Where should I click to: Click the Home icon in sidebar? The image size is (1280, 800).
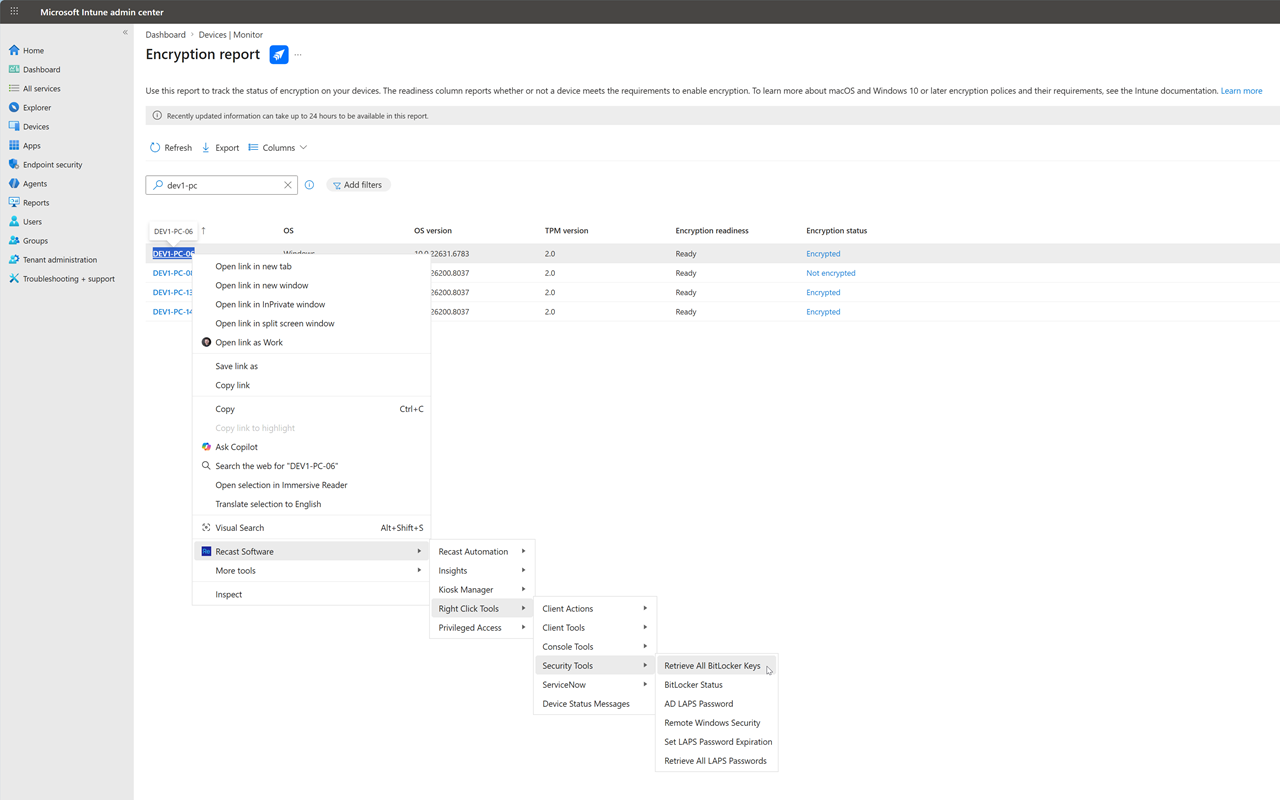point(14,50)
